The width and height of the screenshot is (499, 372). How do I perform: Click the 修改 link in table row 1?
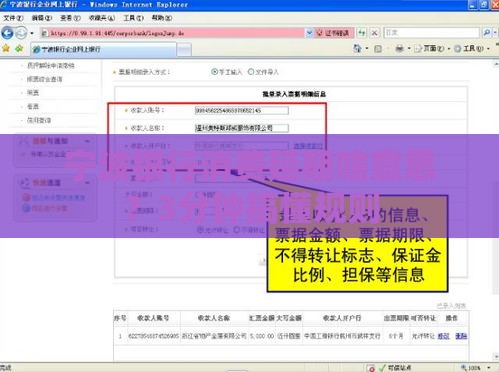click(x=443, y=336)
